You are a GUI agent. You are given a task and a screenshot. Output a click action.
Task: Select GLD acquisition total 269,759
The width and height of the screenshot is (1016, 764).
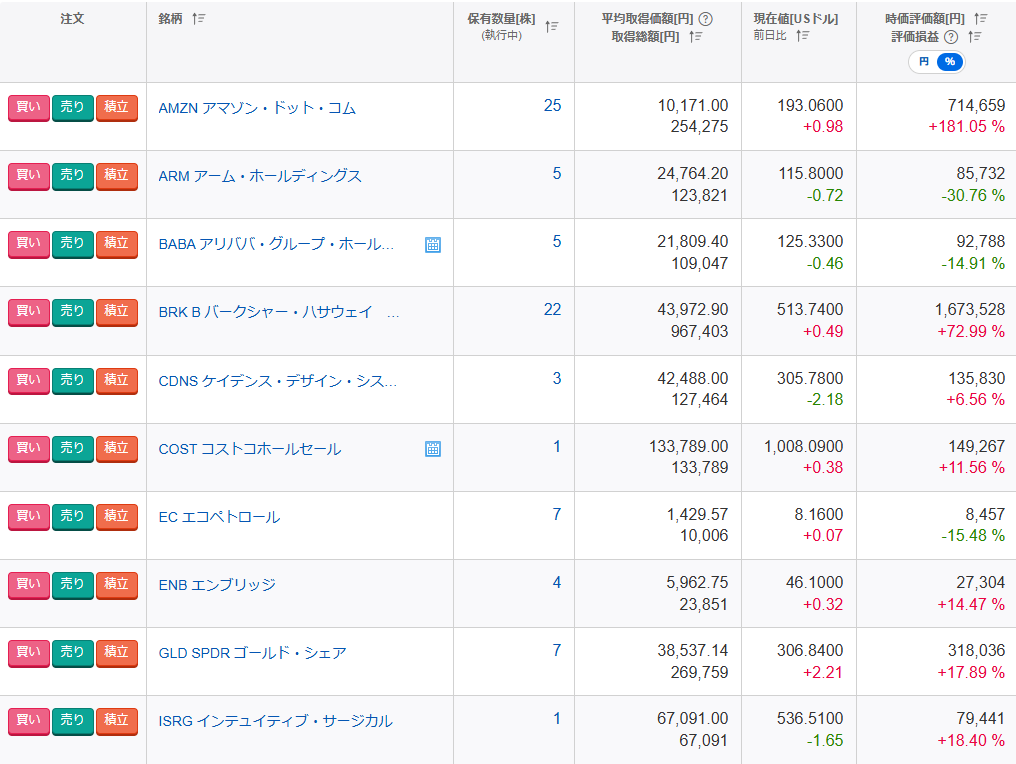[699, 673]
